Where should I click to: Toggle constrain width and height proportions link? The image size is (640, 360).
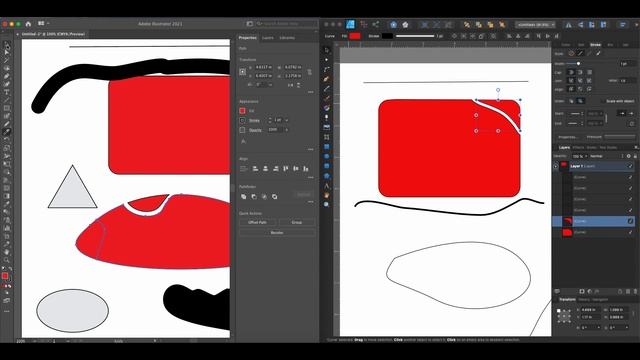pyautogui.click(x=309, y=71)
